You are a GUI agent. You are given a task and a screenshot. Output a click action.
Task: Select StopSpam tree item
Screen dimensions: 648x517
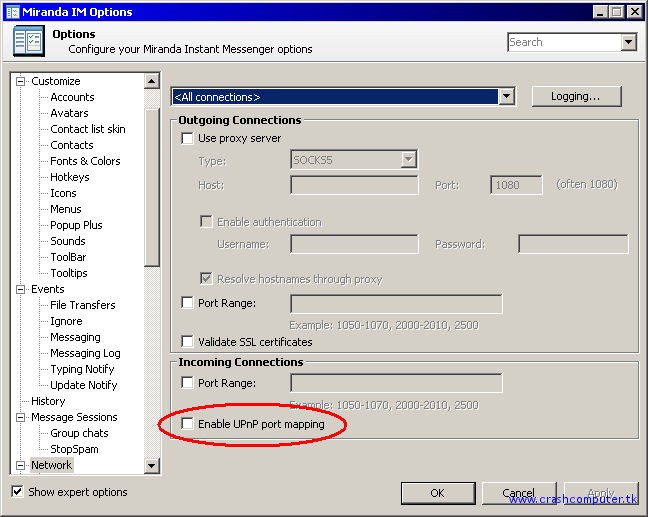74,449
